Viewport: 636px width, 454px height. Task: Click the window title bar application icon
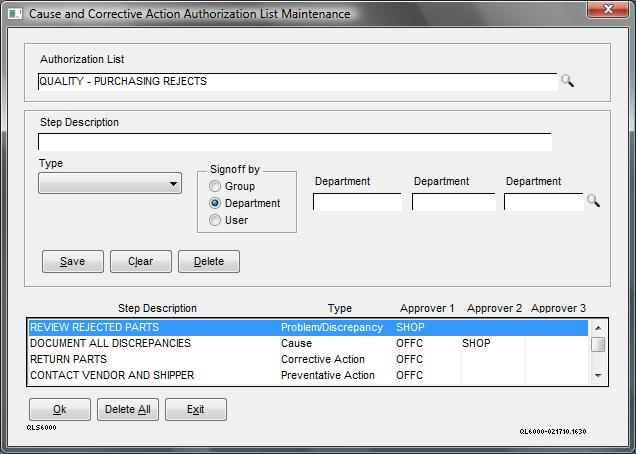15,14
